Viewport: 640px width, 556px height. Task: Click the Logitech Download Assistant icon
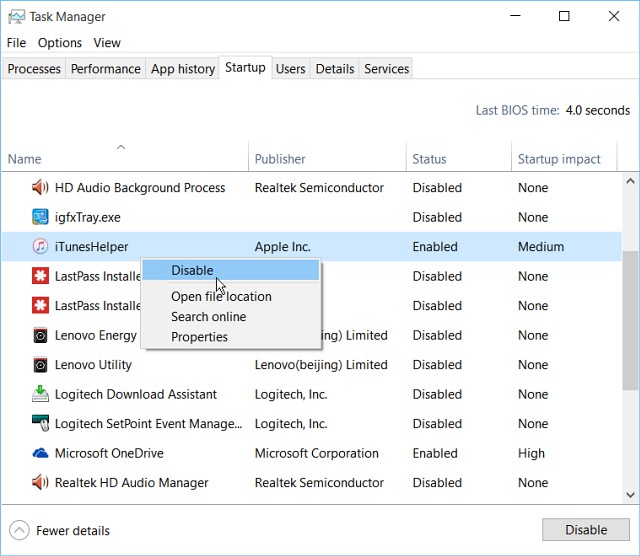(40, 394)
